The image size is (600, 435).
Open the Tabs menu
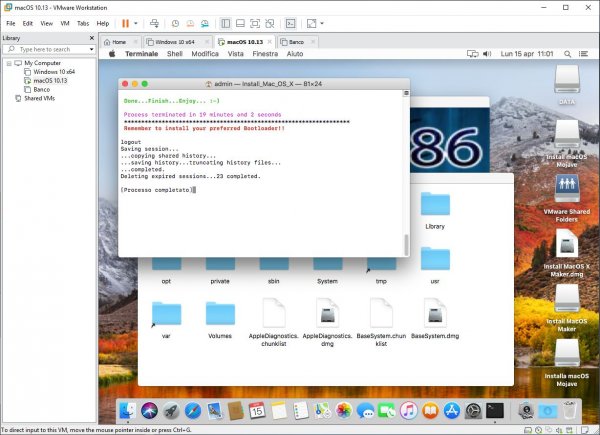click(x=83, y=23)
